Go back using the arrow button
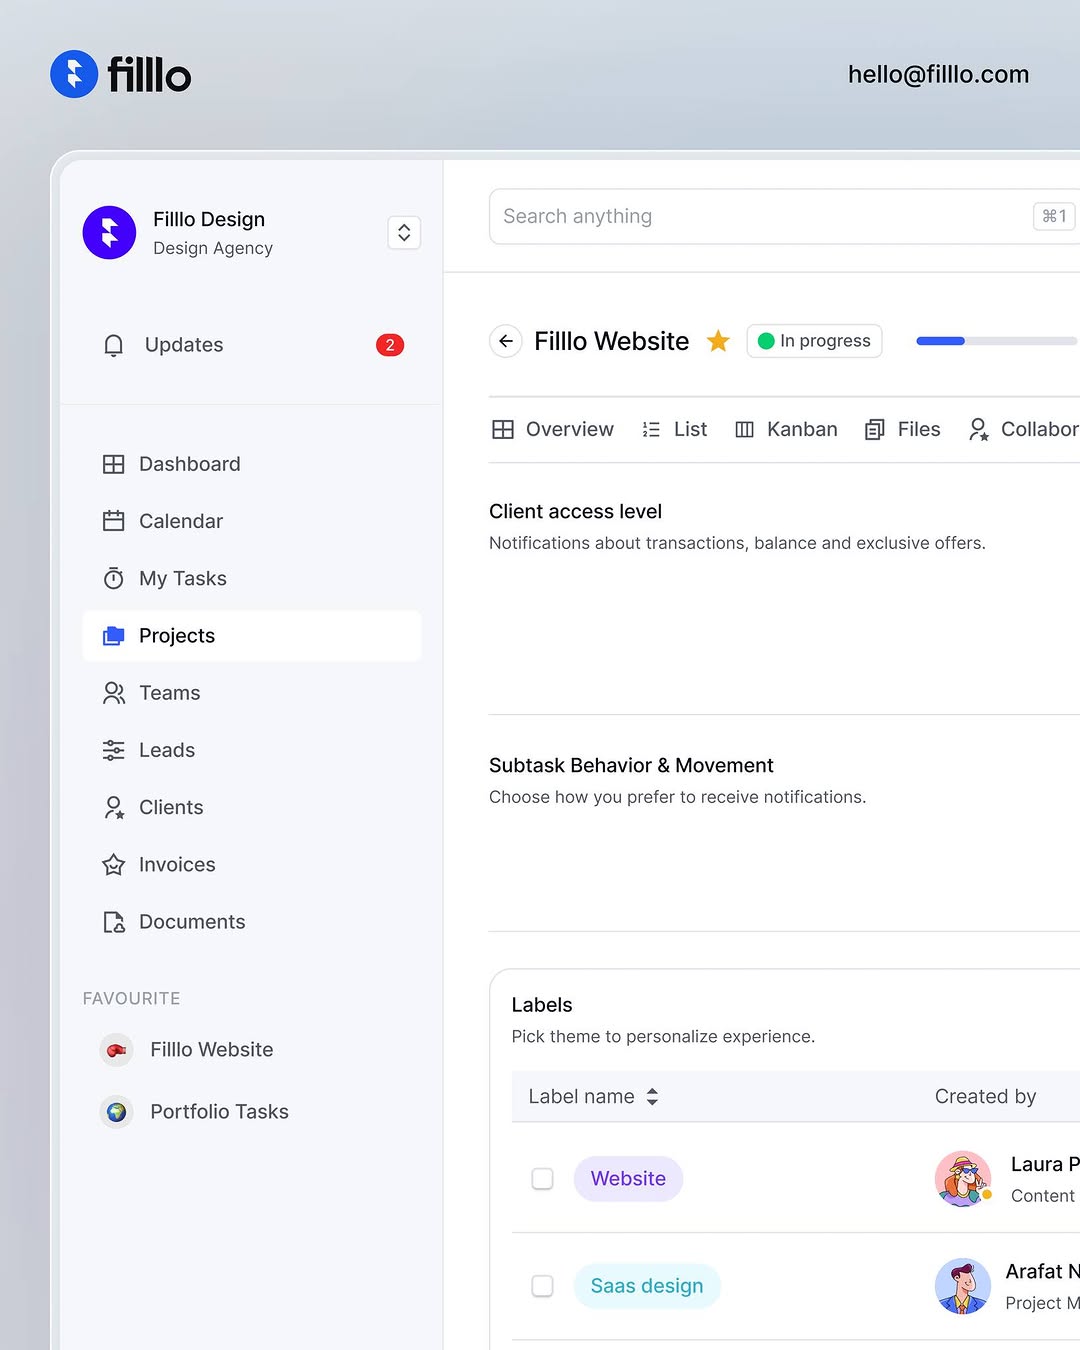This screenshot has height=1350, width=1080. 506,341
